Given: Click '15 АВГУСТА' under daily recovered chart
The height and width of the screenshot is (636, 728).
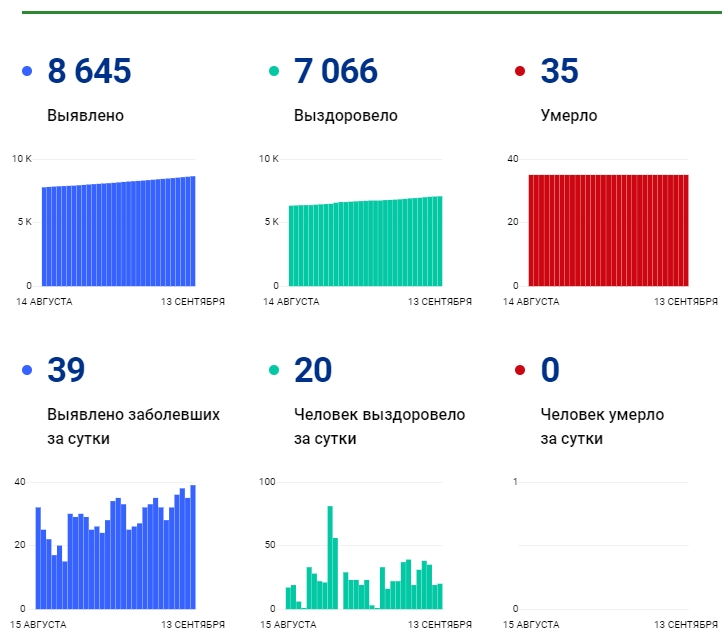Looking at the screenshot, I should point(288,625).
